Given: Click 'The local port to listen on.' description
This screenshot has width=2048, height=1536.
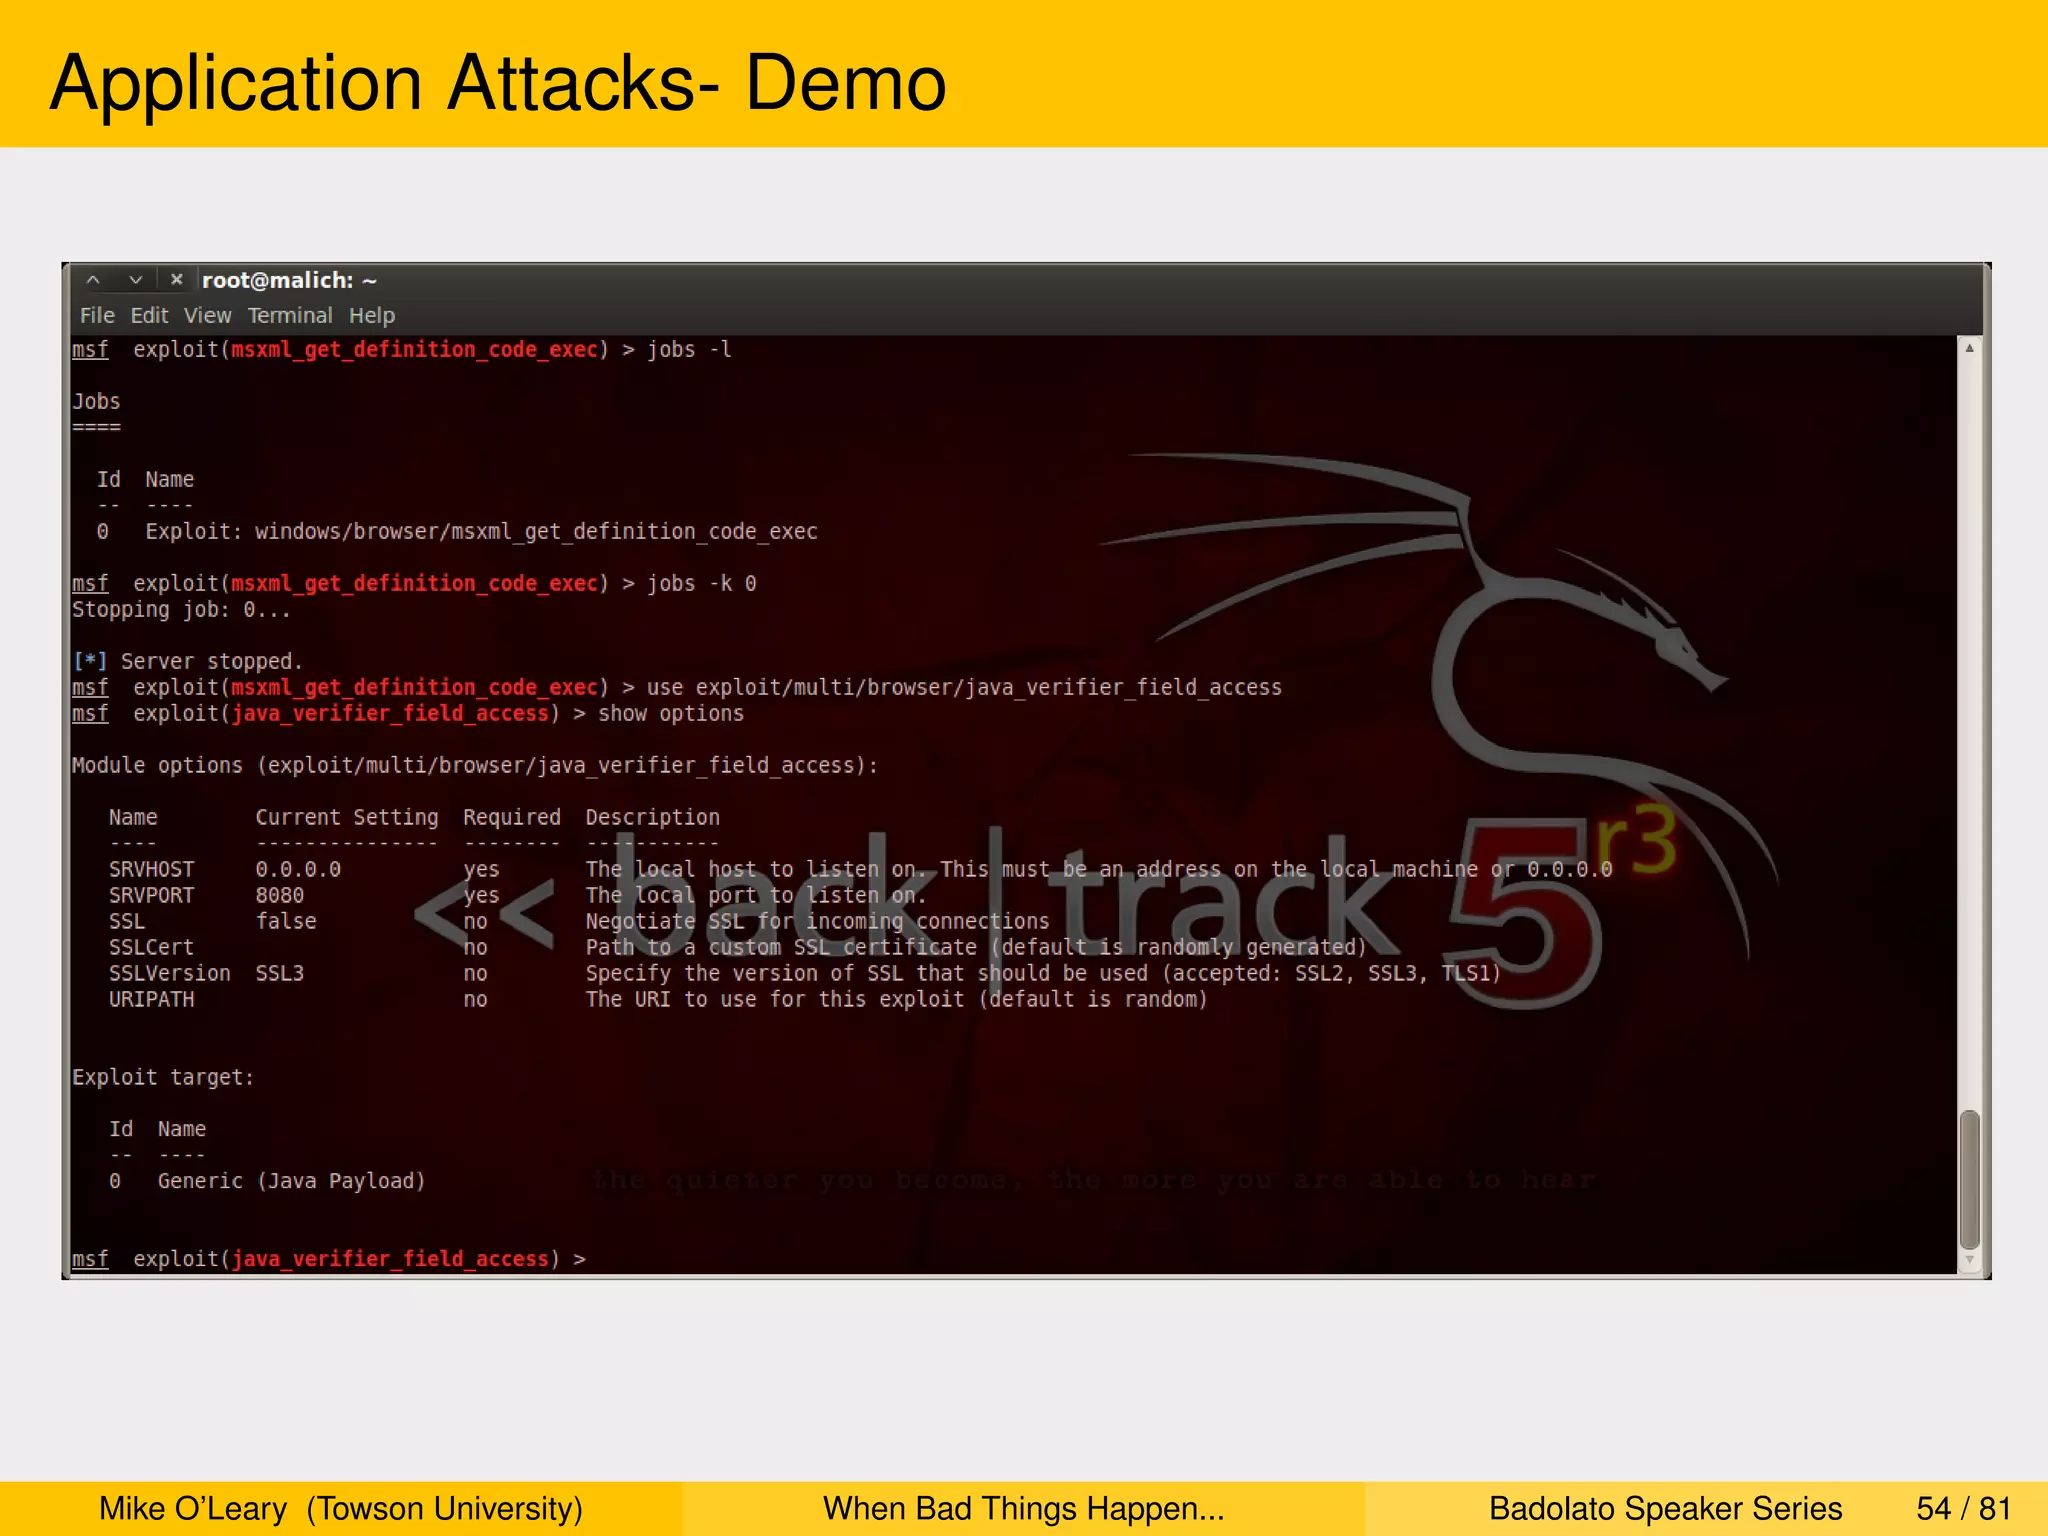Looking at the screenshot, I should click(755, 895).
